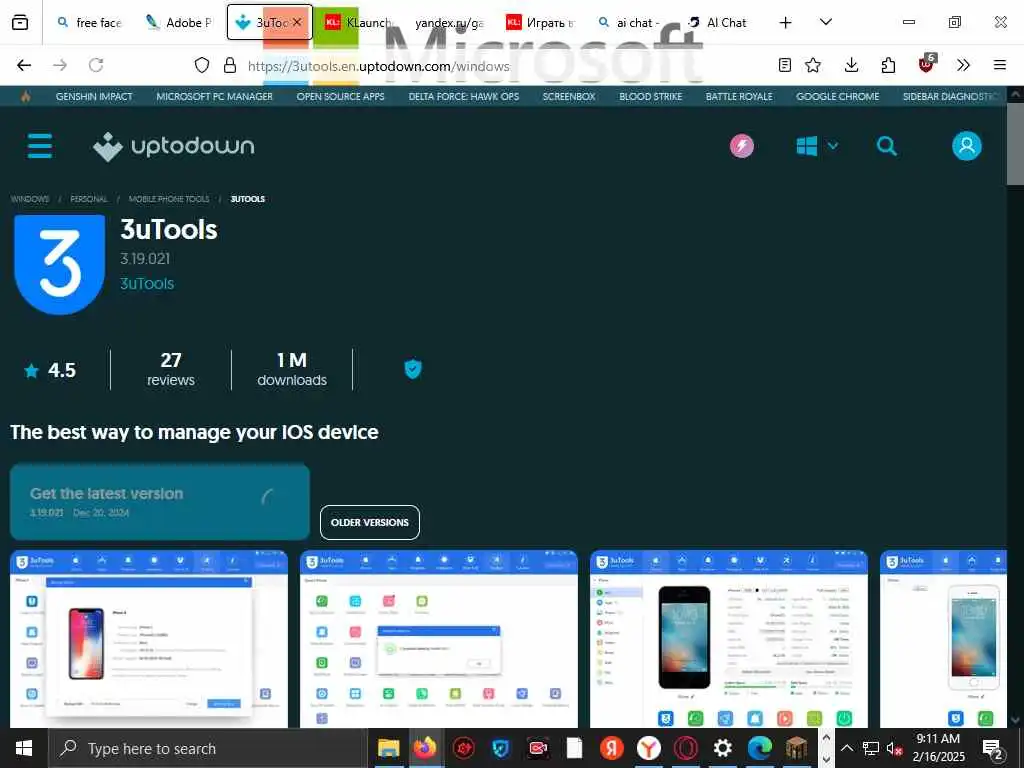
Task: Click the site padlock icon
Action: pyautogui.click(x=229, y=65)
